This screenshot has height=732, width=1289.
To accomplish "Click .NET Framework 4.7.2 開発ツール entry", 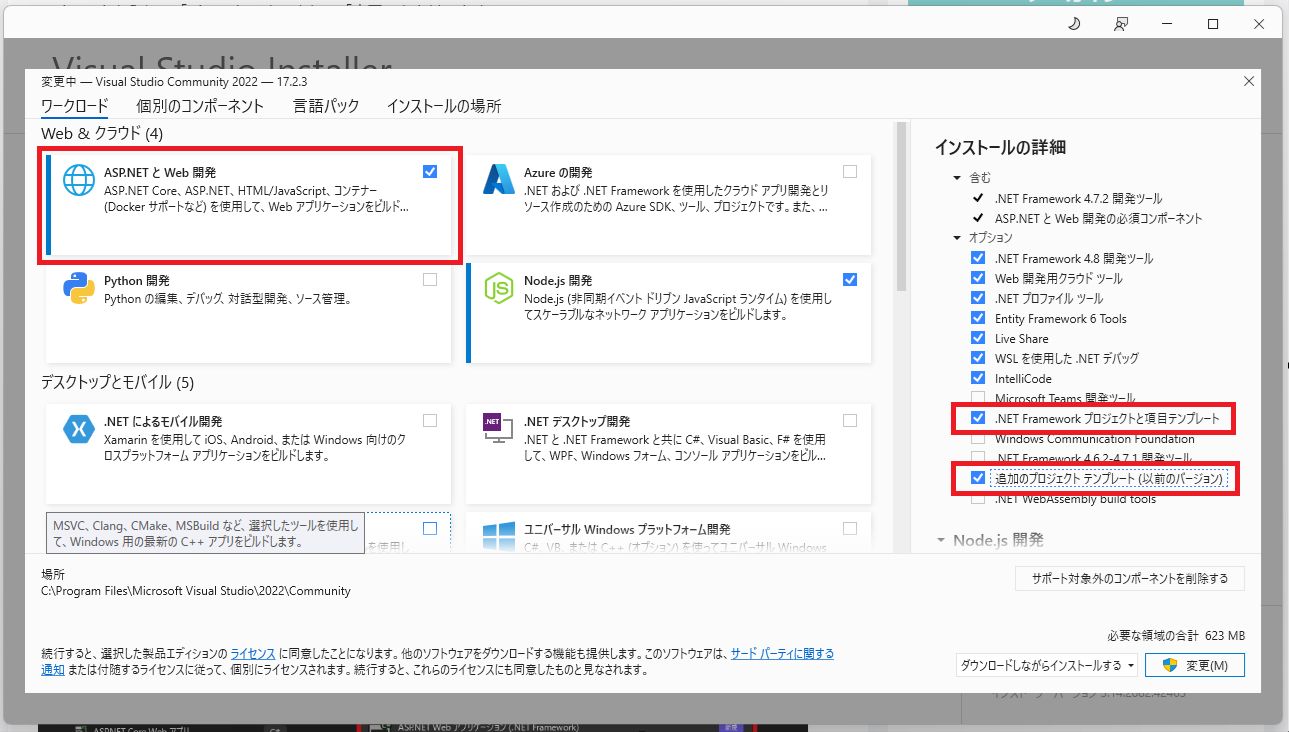I will pyautogui.click(x=1078, y=198).
